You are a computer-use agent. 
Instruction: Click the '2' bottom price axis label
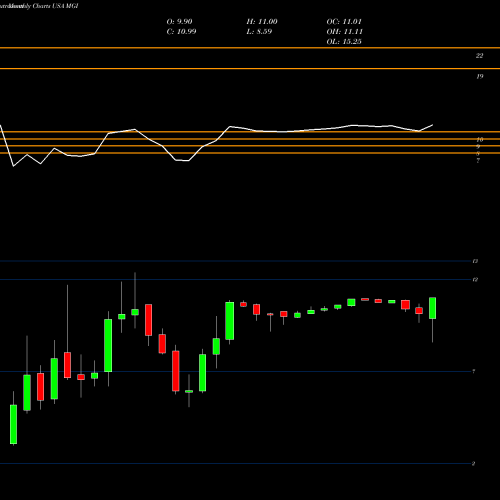(x=473, y=463)
